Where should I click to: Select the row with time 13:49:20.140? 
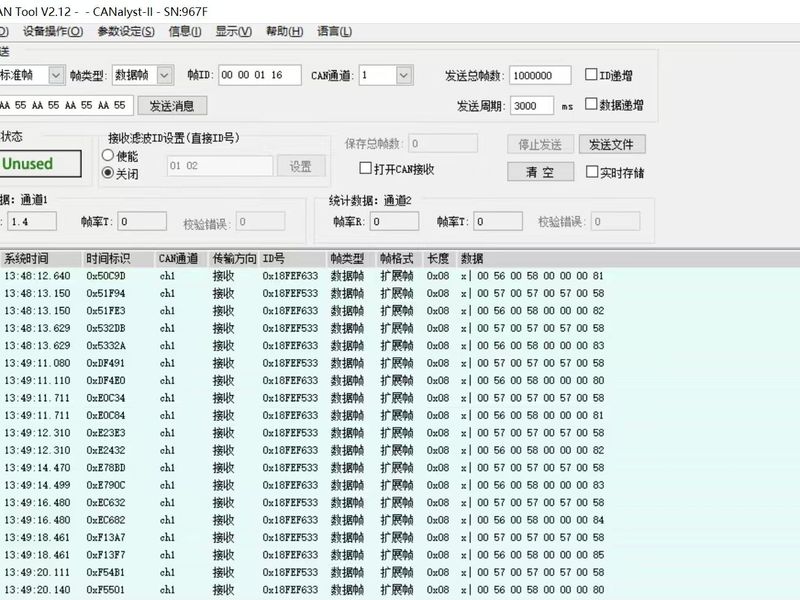tap(400, 590)
